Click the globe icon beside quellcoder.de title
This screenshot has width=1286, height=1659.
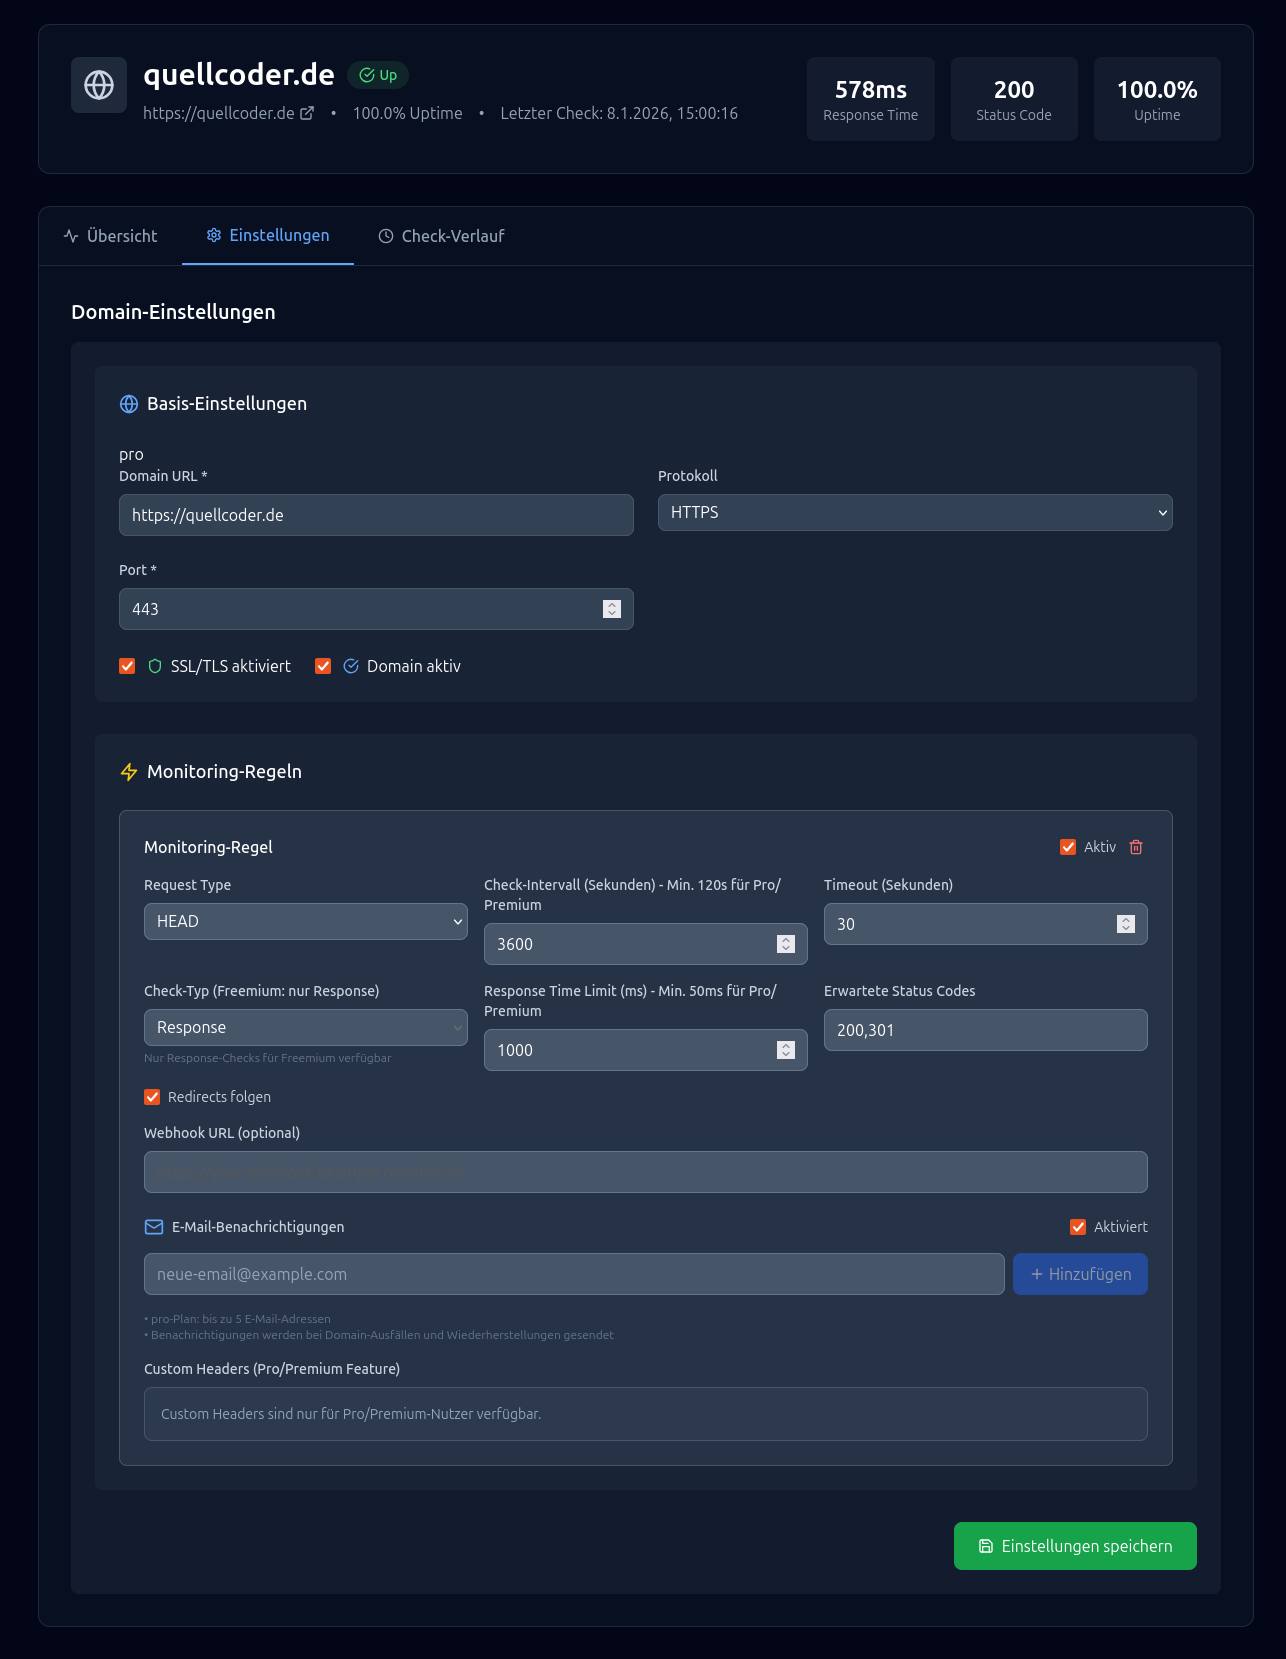99,85
